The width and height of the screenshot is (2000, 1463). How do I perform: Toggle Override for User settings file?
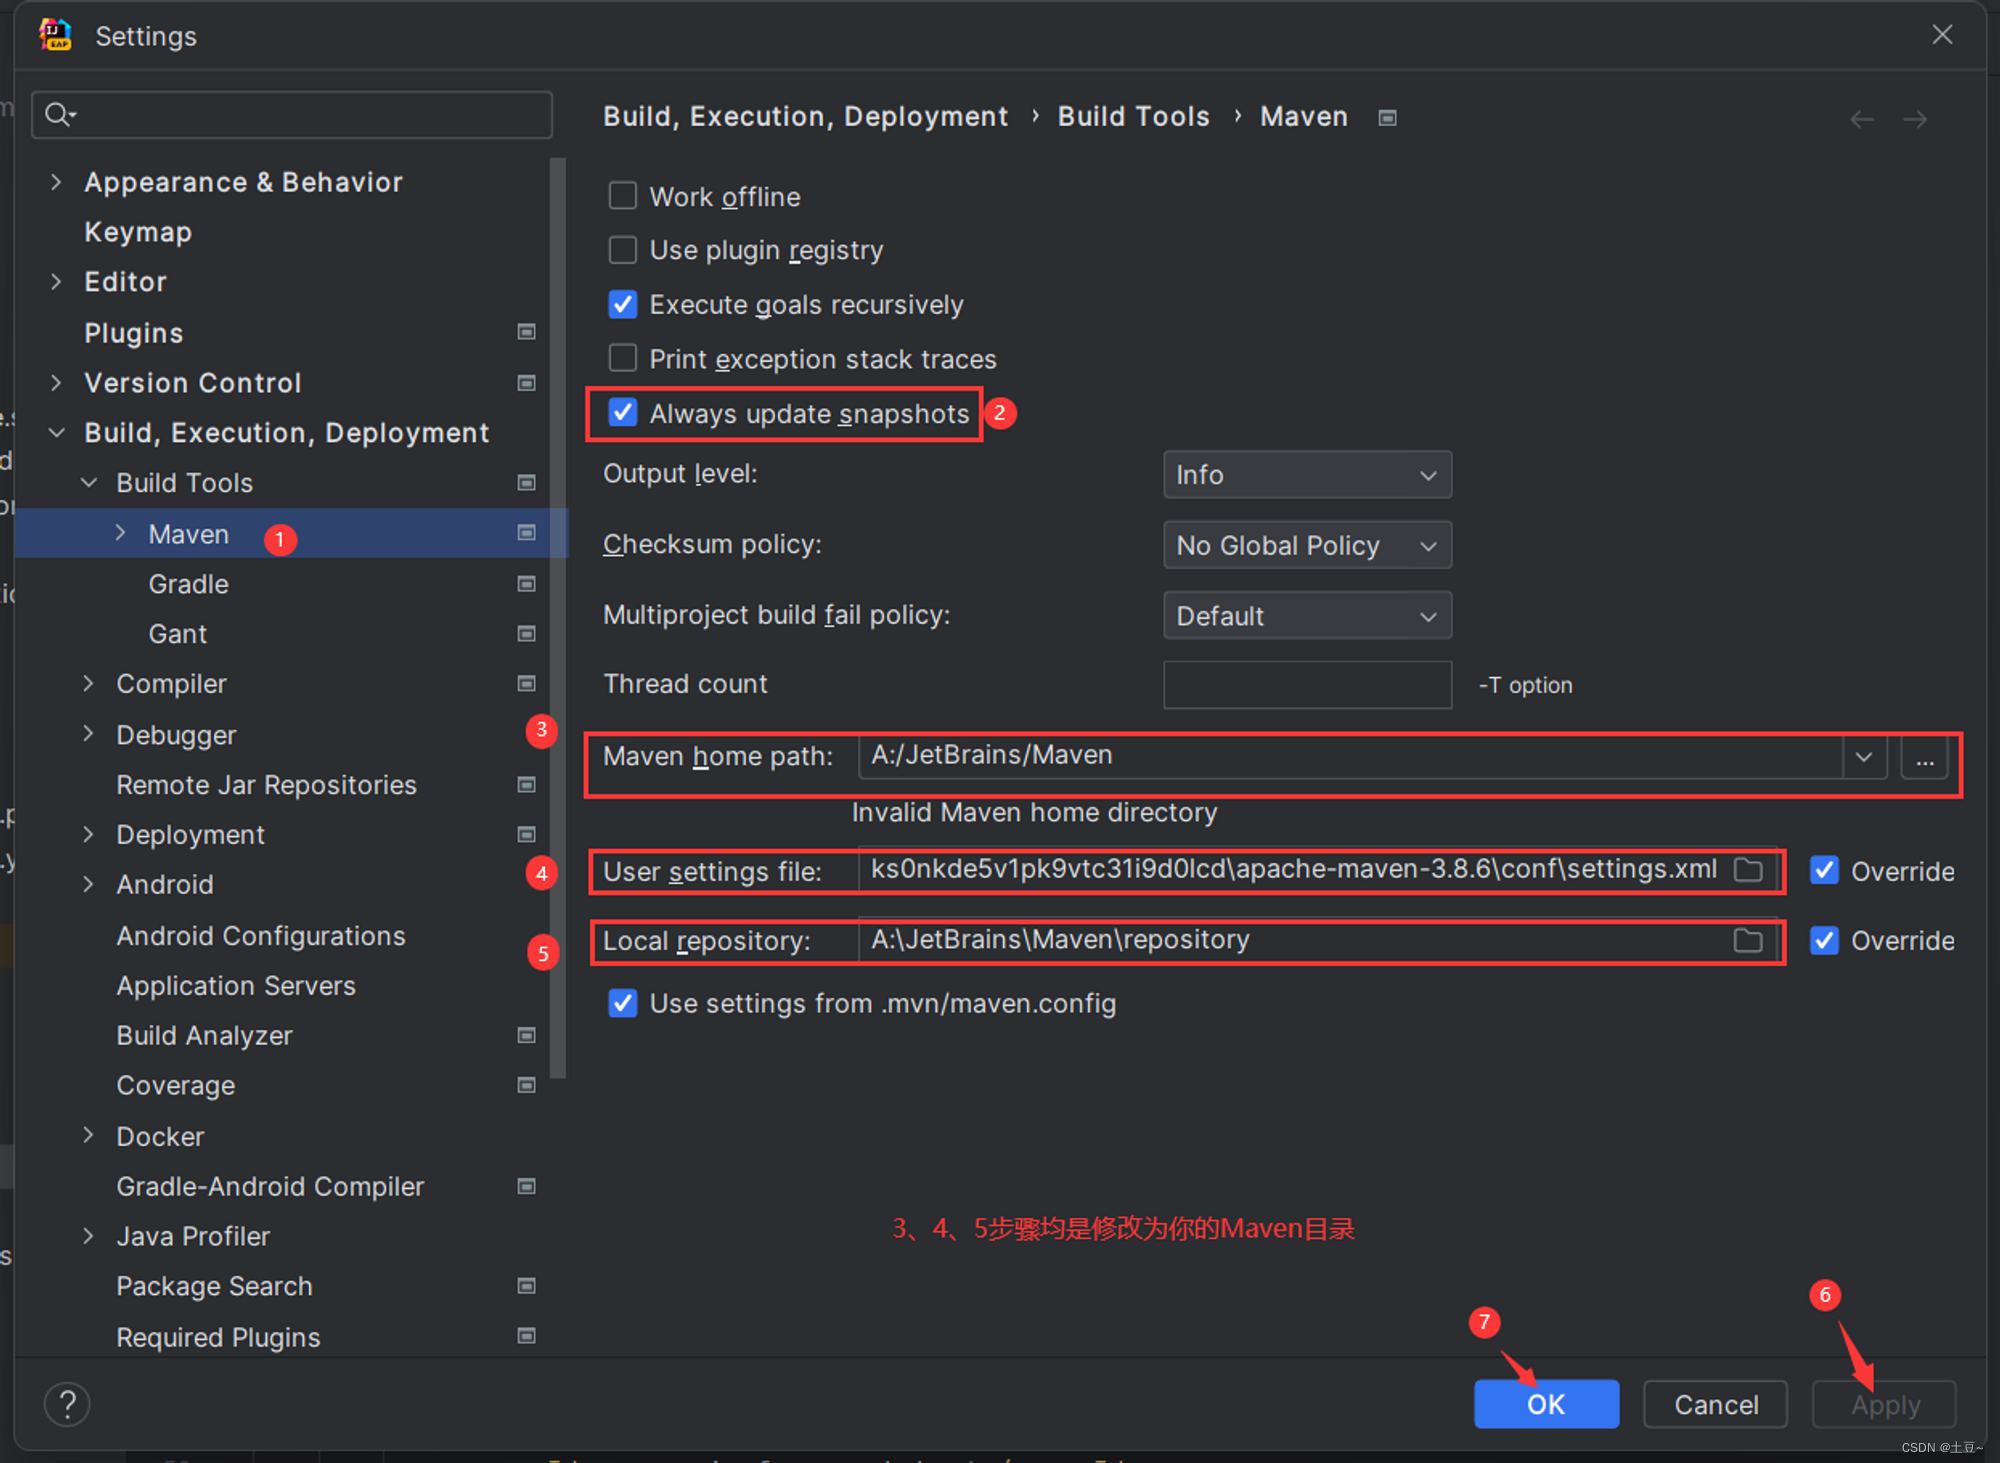click(x=1824, y=870)
